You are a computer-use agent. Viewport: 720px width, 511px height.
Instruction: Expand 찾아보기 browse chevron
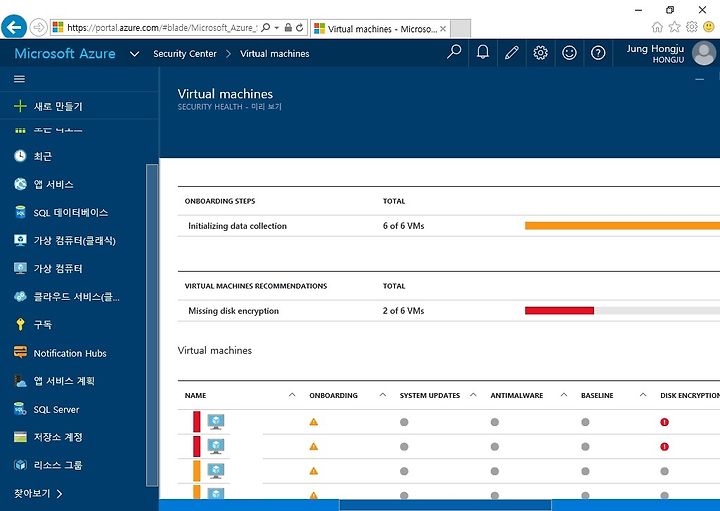point(59,494)
